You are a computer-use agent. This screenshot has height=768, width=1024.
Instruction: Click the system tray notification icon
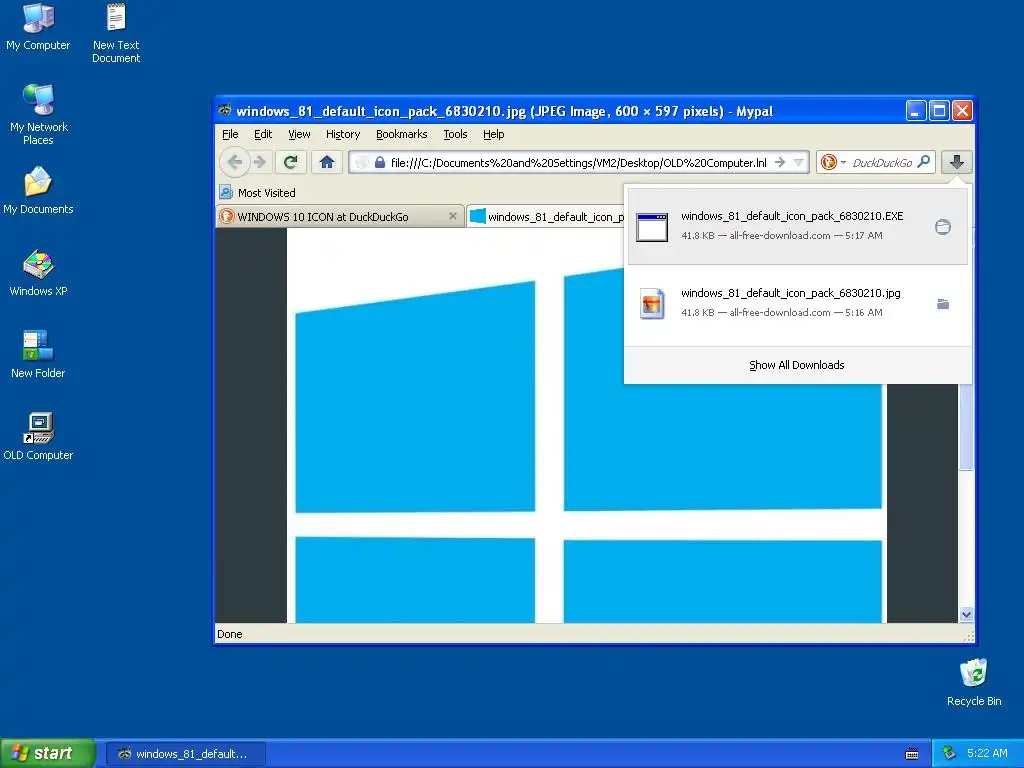pyautogui.click(x=950, y=753)
